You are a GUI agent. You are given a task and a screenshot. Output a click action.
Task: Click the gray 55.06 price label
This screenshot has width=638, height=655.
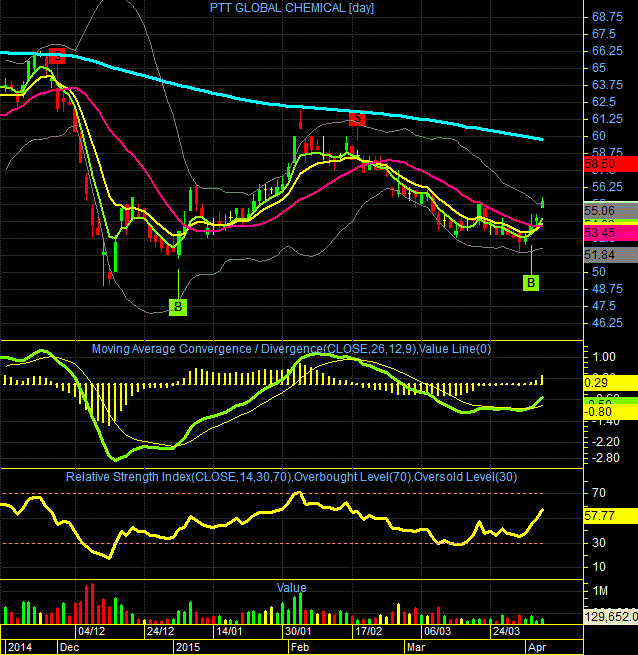coord(611,211)
